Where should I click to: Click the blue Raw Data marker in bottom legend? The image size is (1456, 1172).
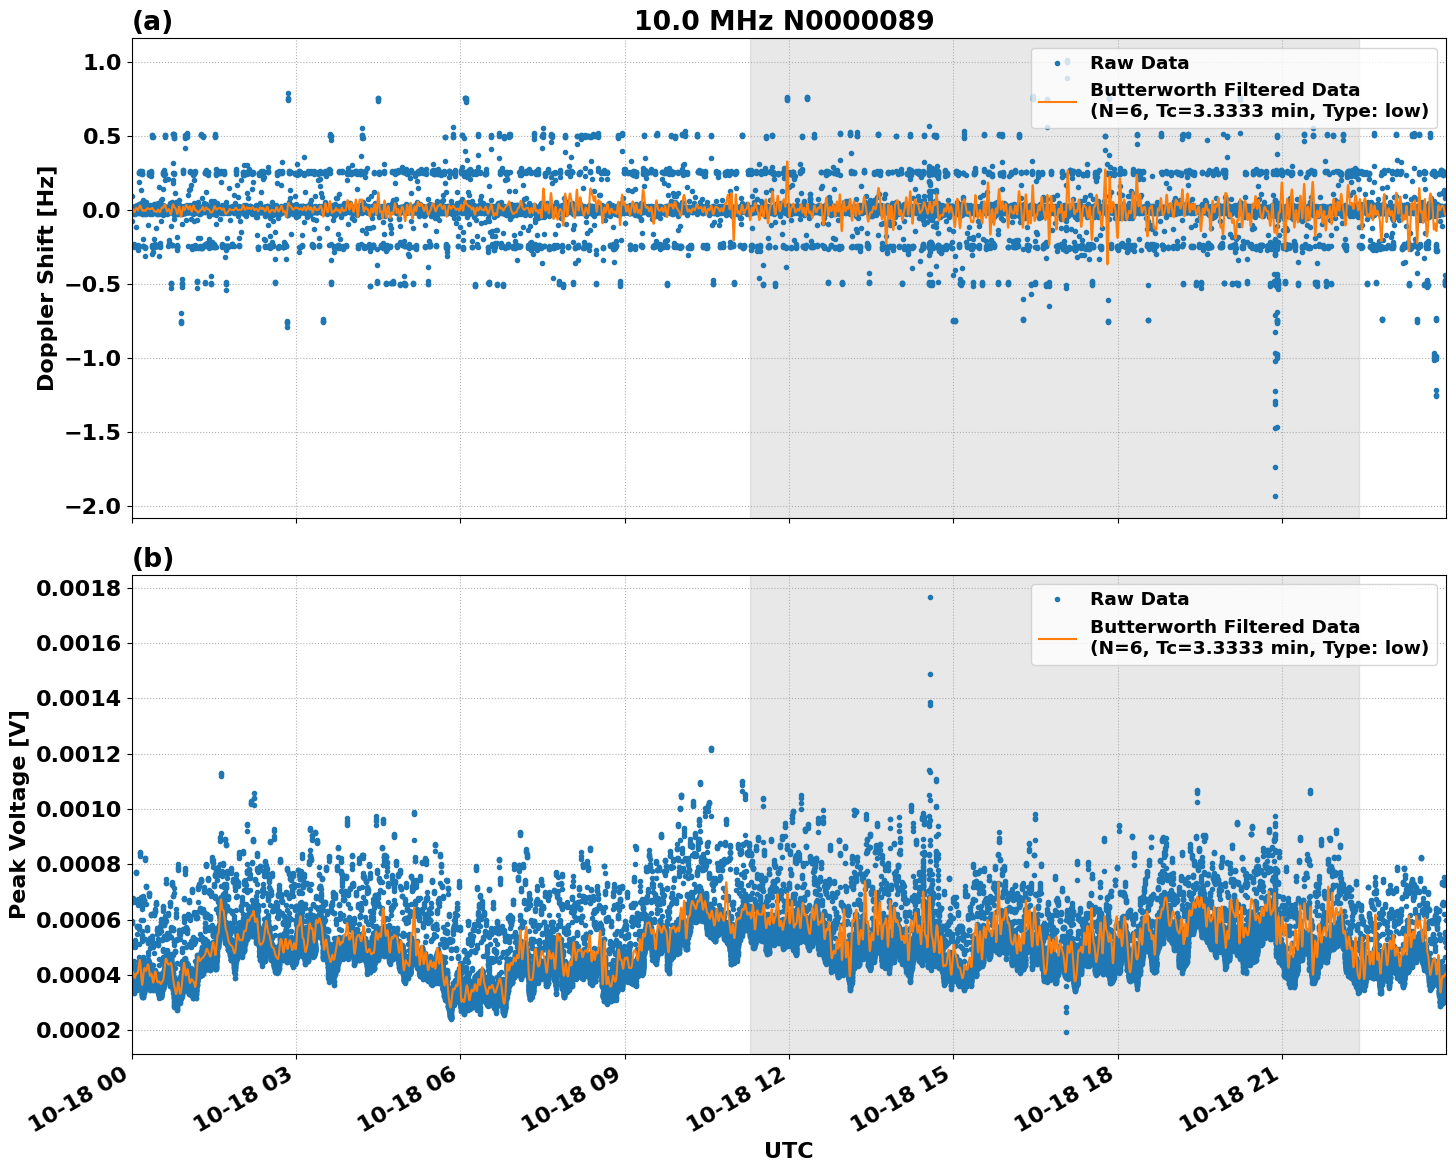(1058, 600)
